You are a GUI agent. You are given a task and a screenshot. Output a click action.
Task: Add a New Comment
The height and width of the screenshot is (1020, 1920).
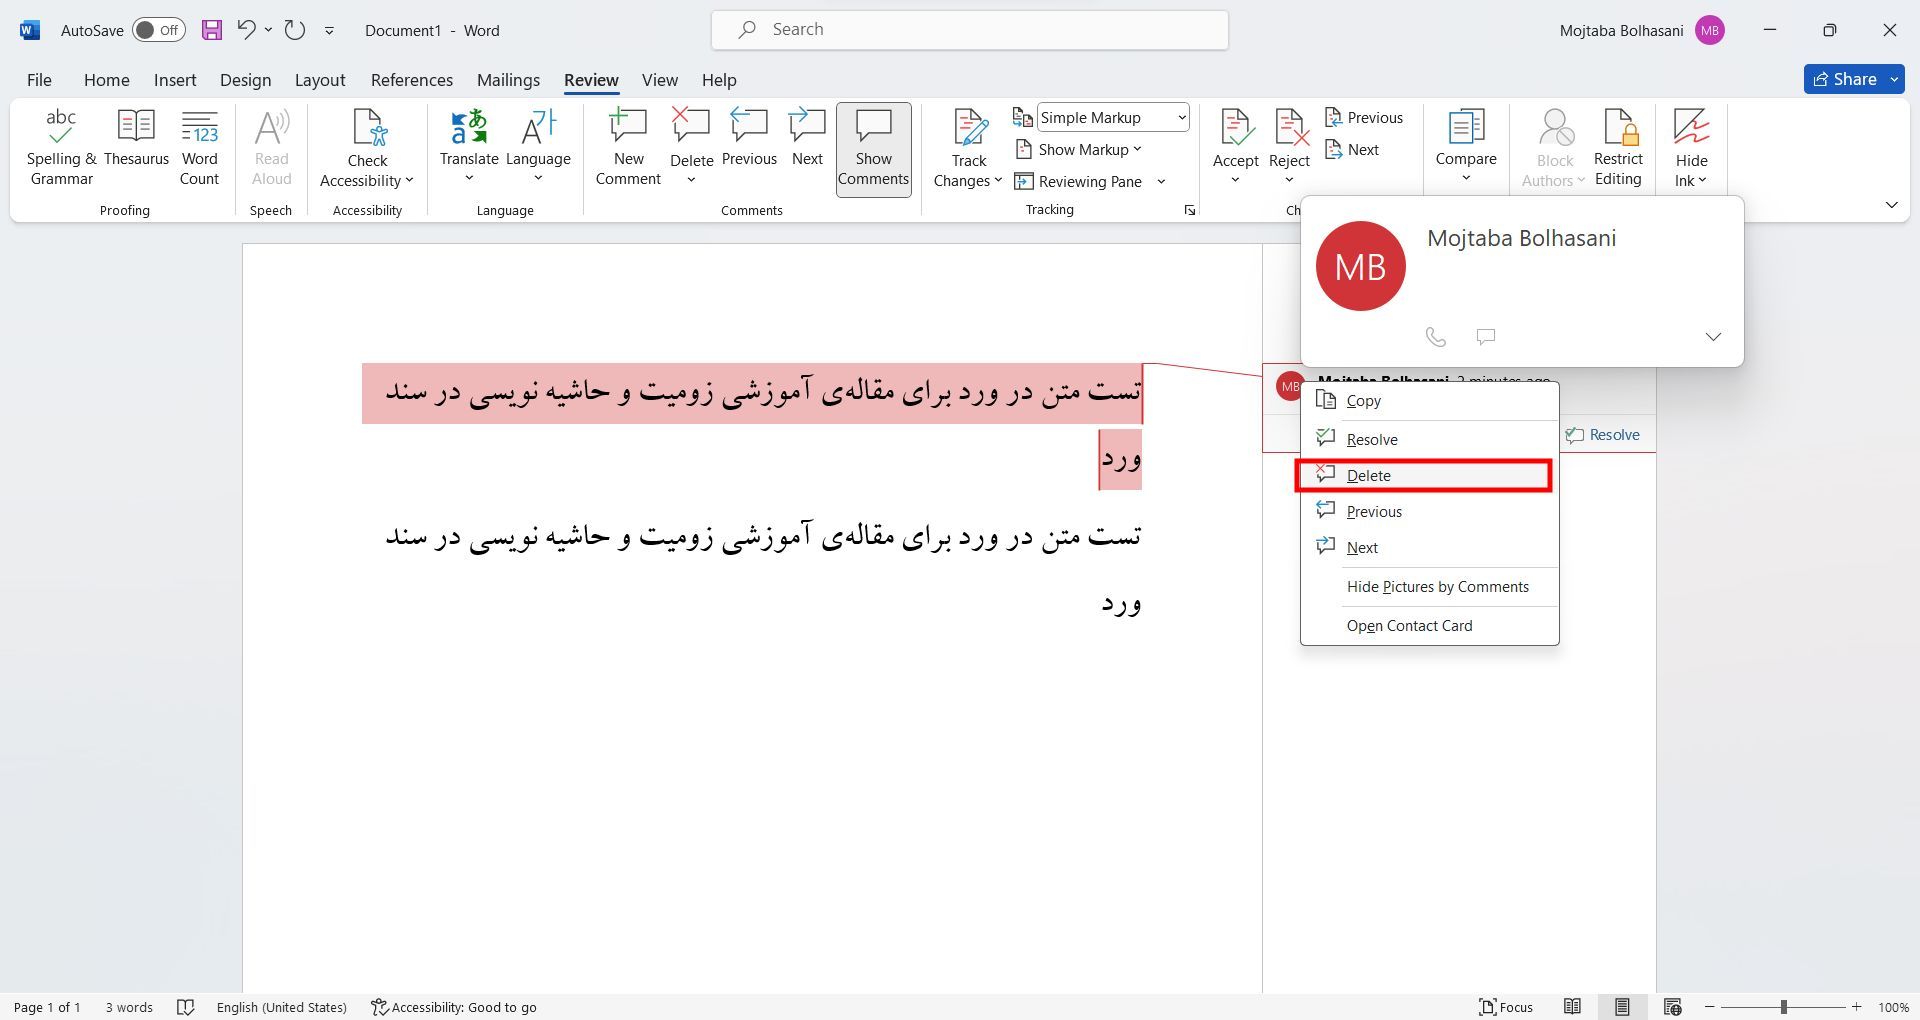click(x=628, y=148)
